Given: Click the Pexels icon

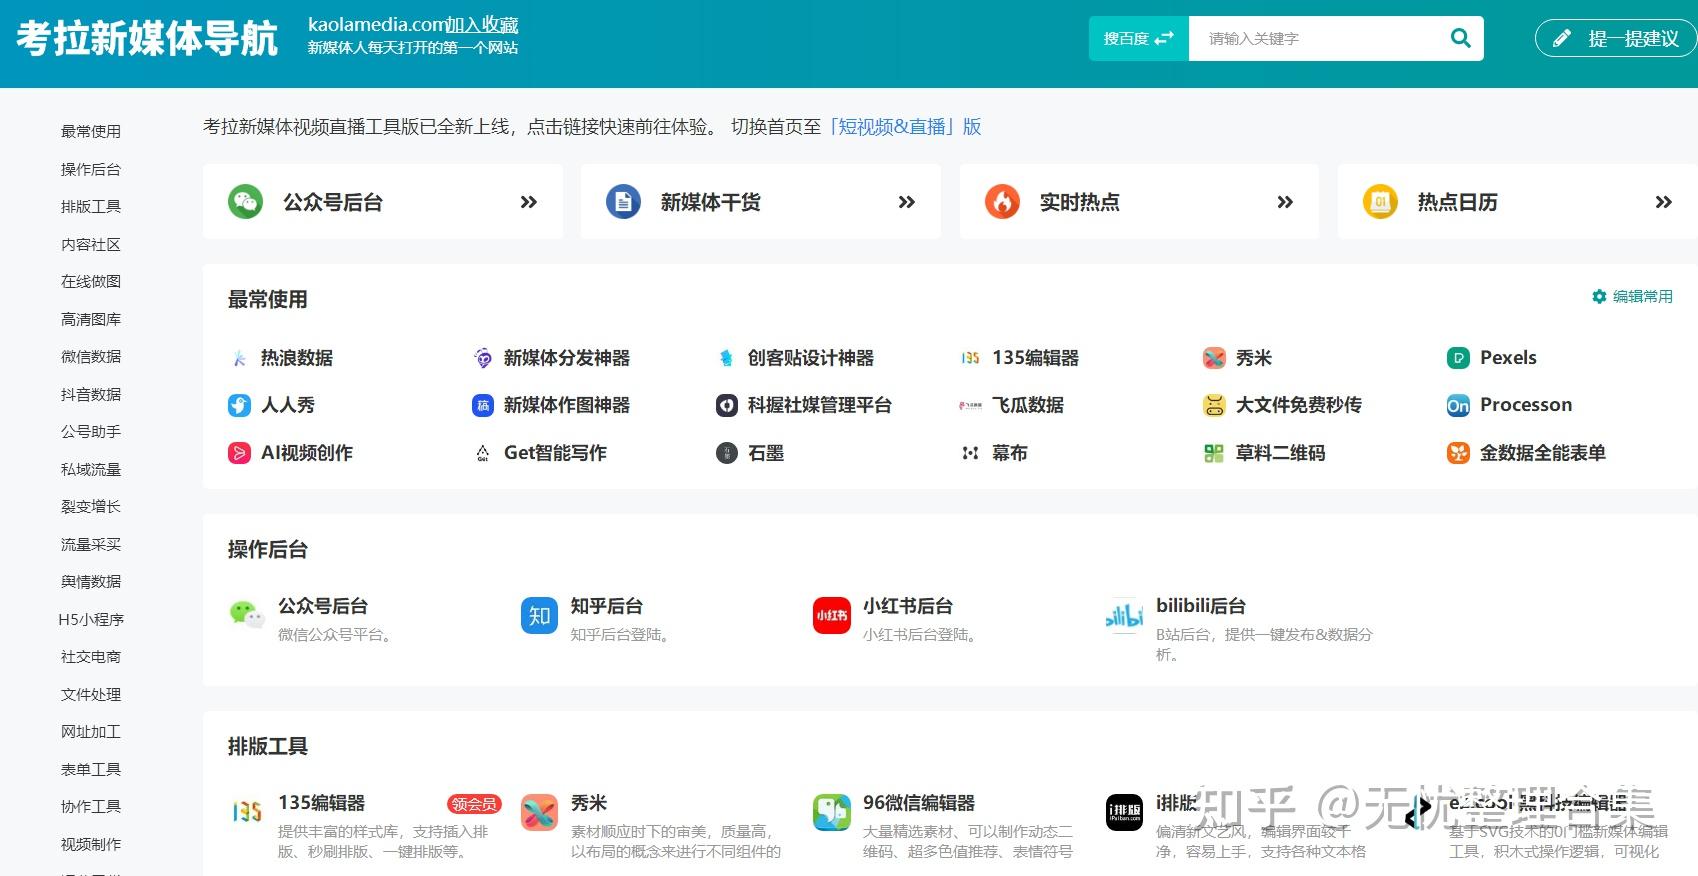Looking at the screenshot, I should [1458, 358].
